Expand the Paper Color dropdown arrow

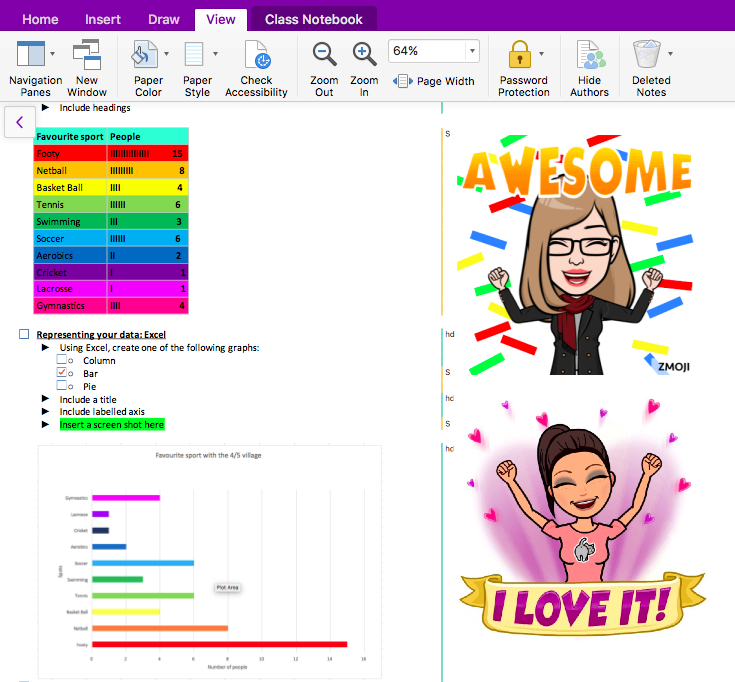coord(166,54)
